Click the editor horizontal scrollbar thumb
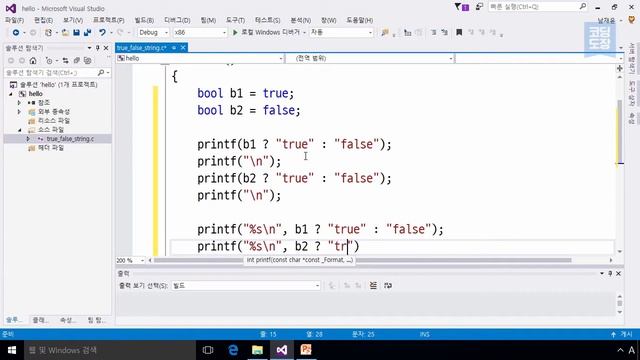 [x=363, y=260]
